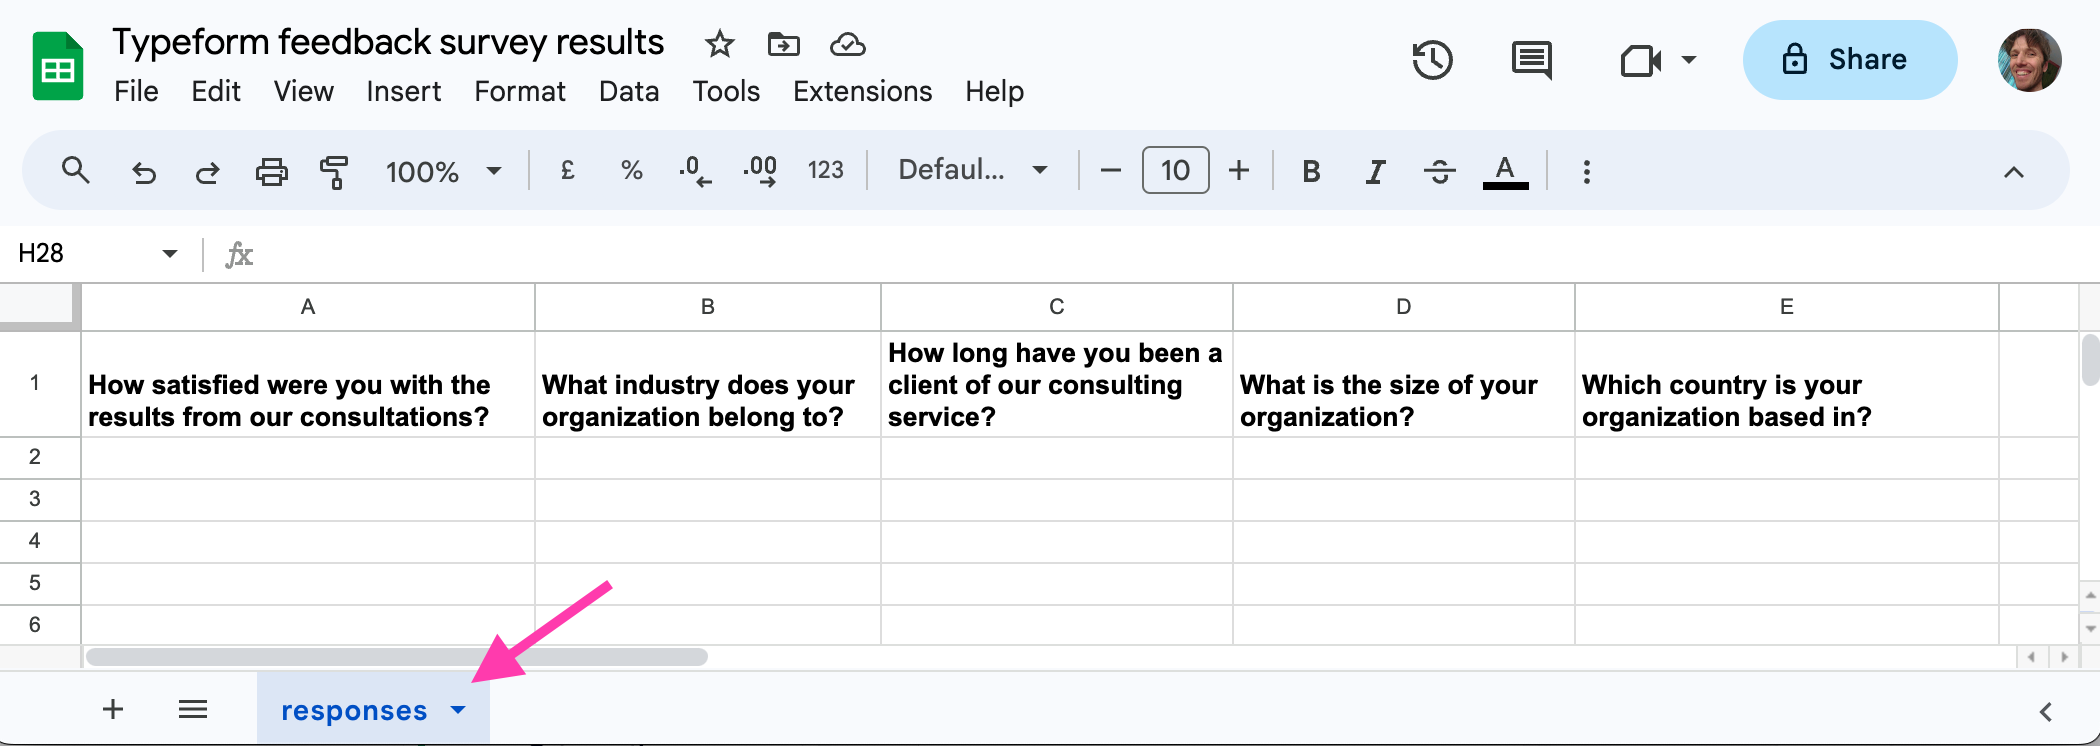Add a new sheet with plus button
2100x746 pixels.
113,710
